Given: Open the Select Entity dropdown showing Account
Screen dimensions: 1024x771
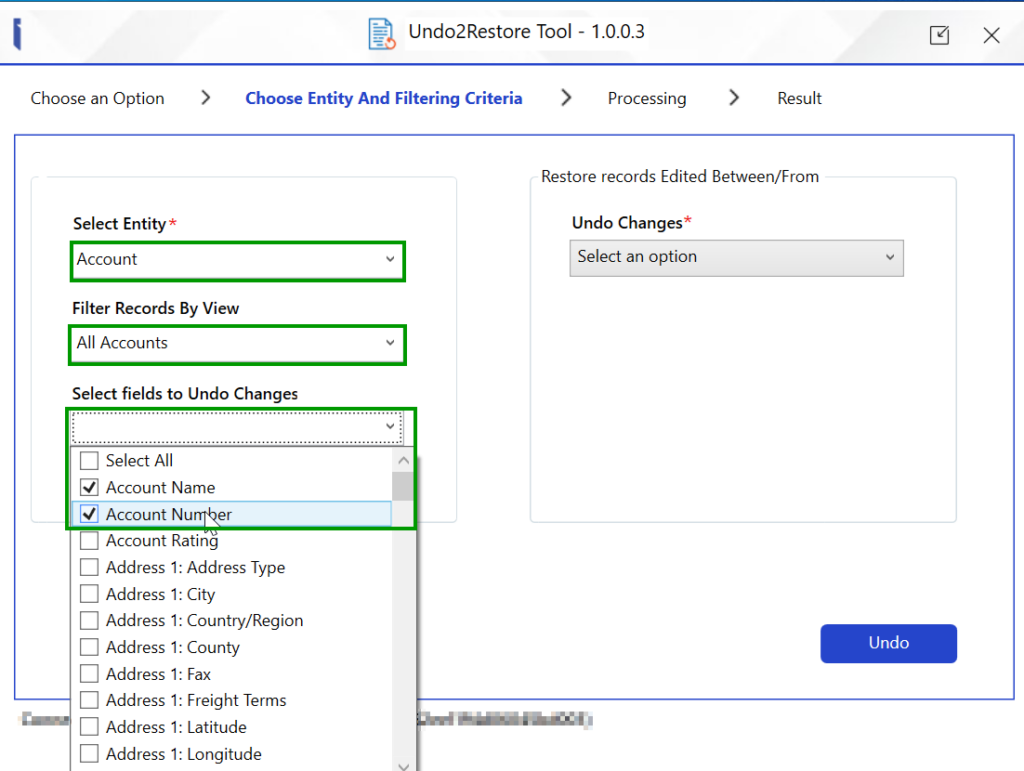Looking at the screenshot, I should point(390,259).
